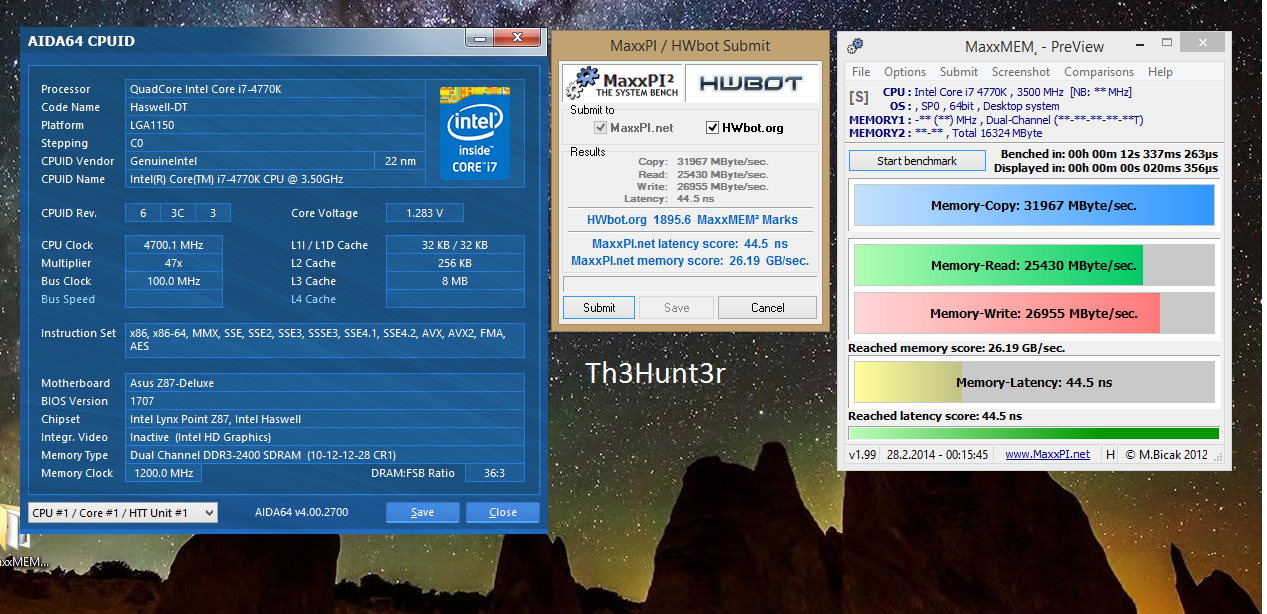Click the Bus Speed label link
1267x614 pixels.
coord(68,299)
